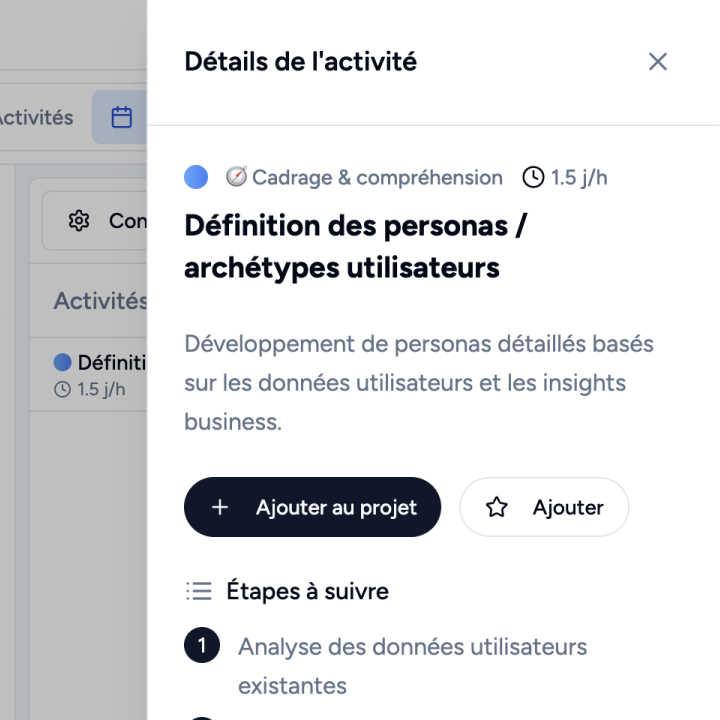Screen dimensions: 720x720
Task: Click the clock icon in the details header
Action: (x=534, y=177)
